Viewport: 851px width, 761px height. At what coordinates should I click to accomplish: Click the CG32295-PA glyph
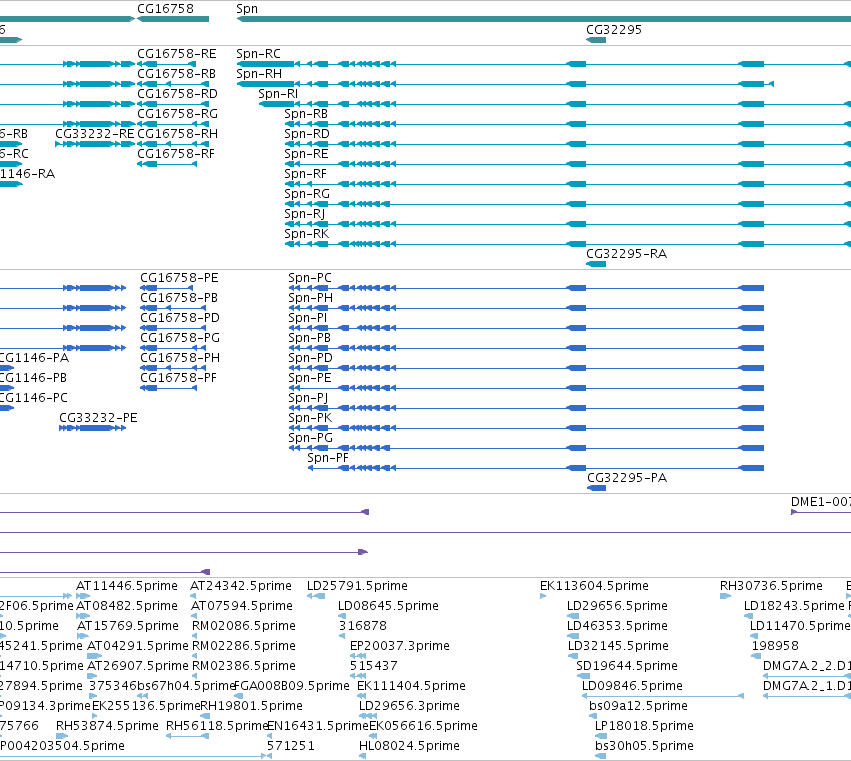[596, 489]
